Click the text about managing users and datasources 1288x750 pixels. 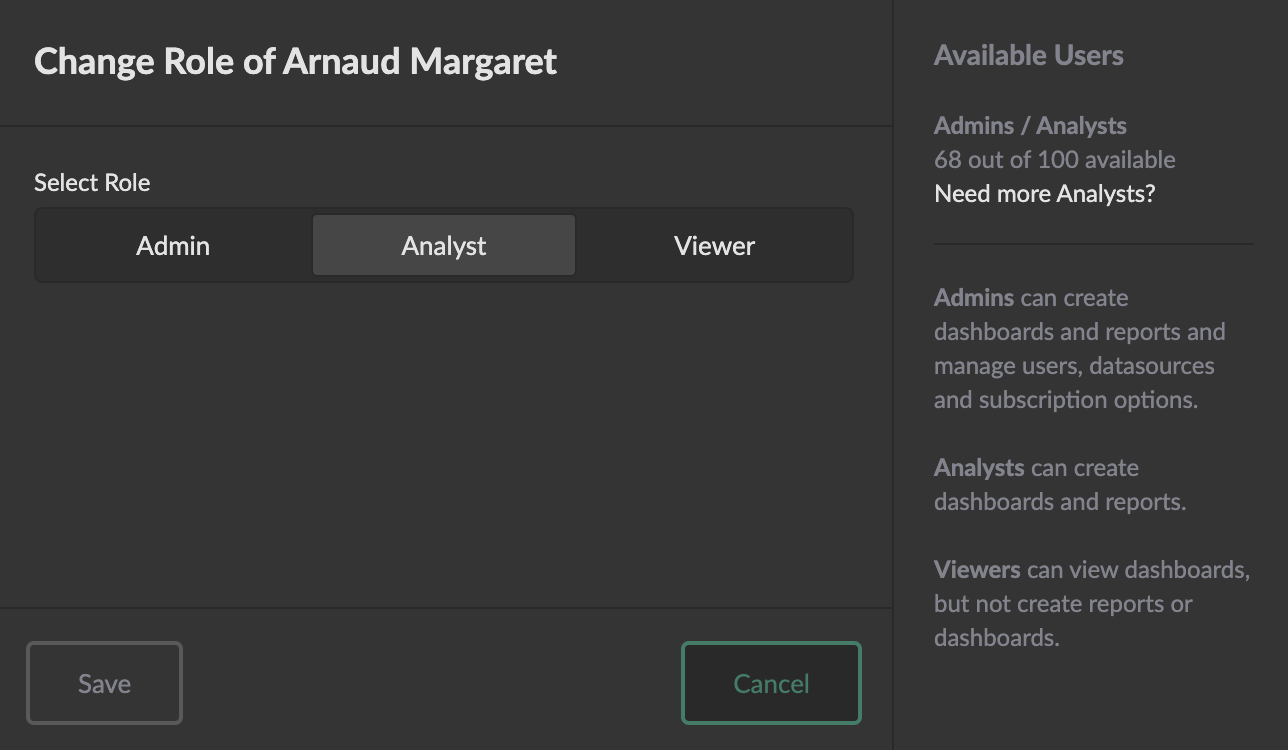coord(1074,366)
